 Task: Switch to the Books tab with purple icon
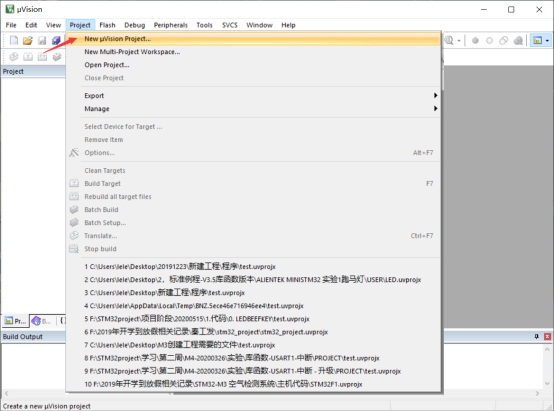(42, 321)
